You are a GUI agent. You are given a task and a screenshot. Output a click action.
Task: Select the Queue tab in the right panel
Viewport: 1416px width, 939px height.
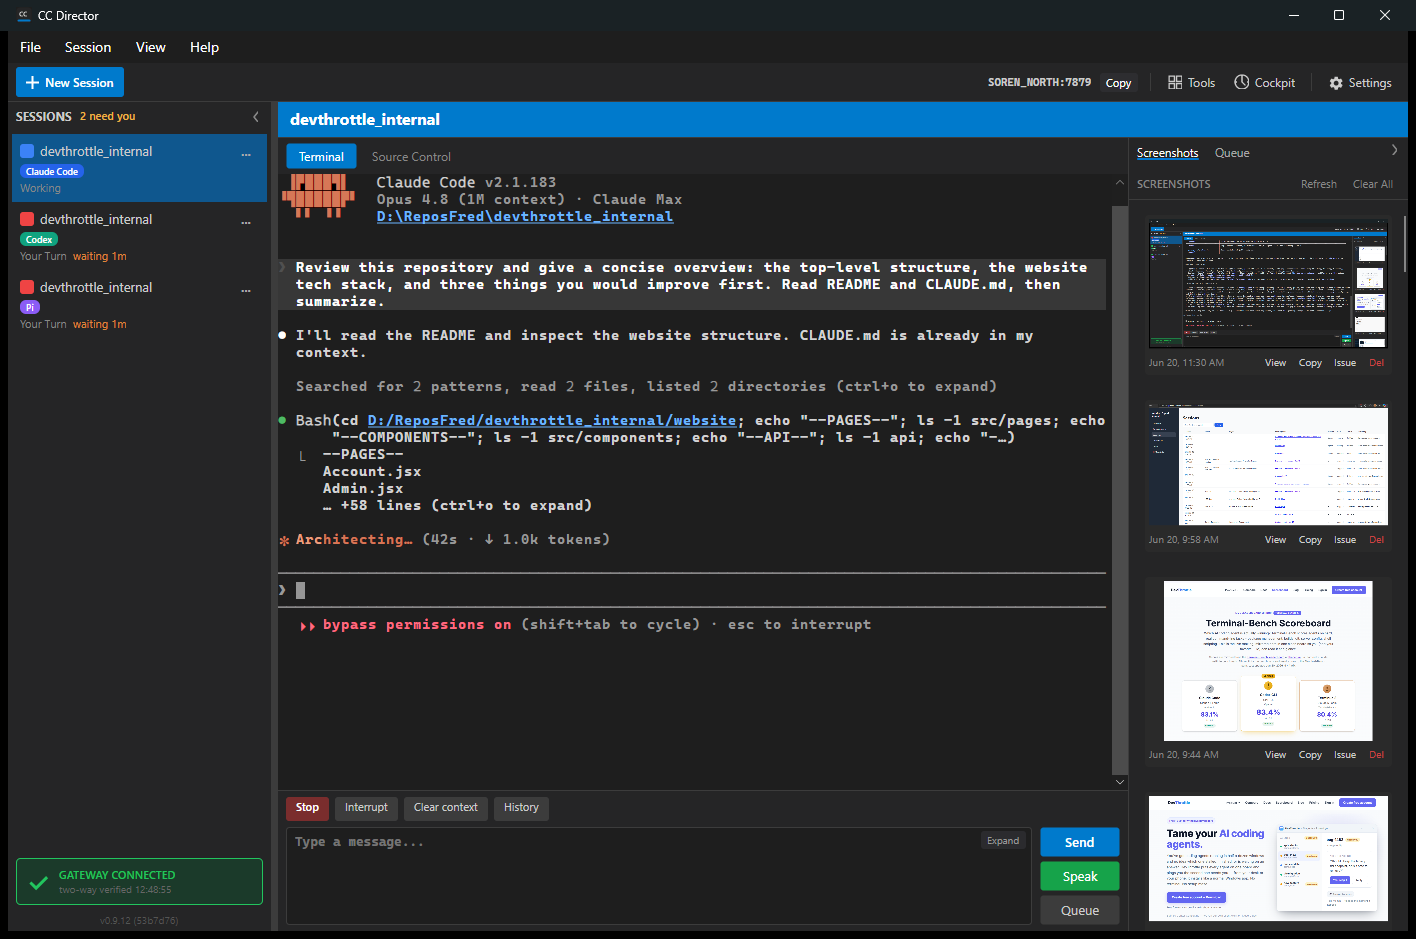coord(1232,153)
